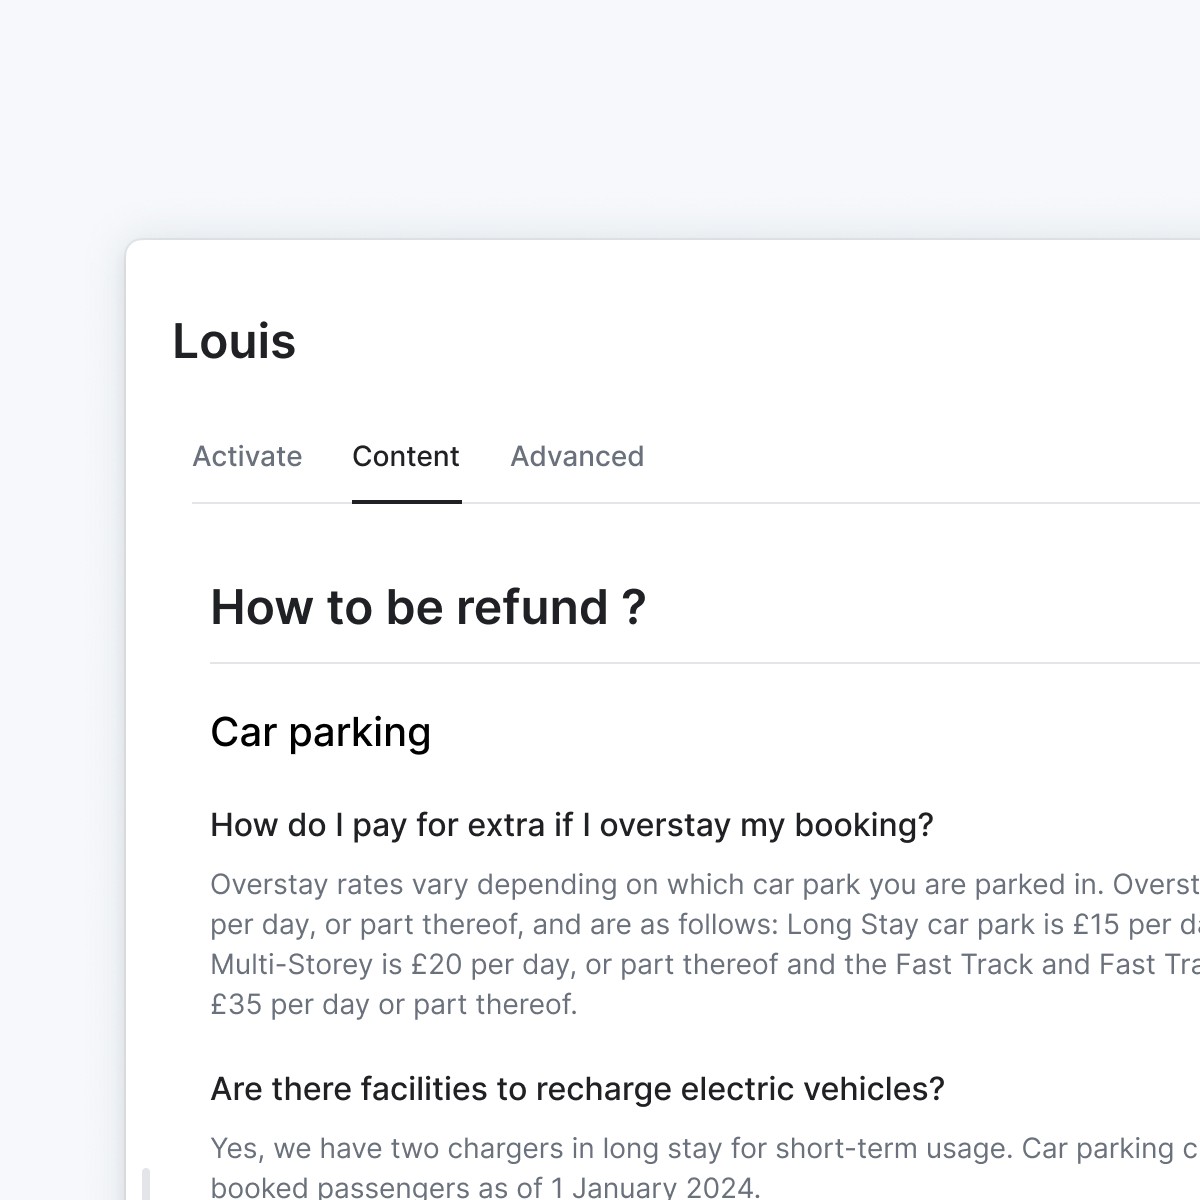
Task: Click the Louis page title
Action: point(234,341)
